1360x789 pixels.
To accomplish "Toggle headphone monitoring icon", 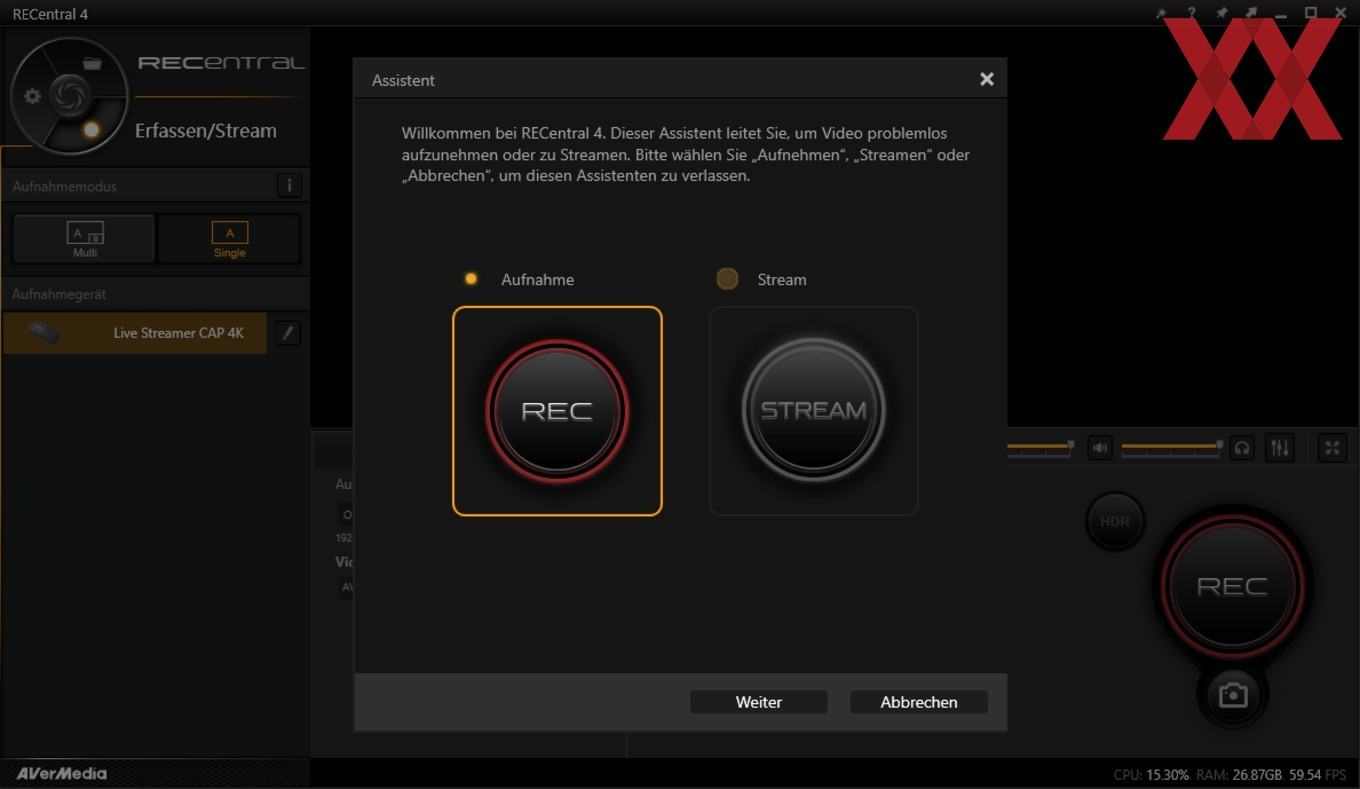I will pyautogui.click(x=1242, y=447).
